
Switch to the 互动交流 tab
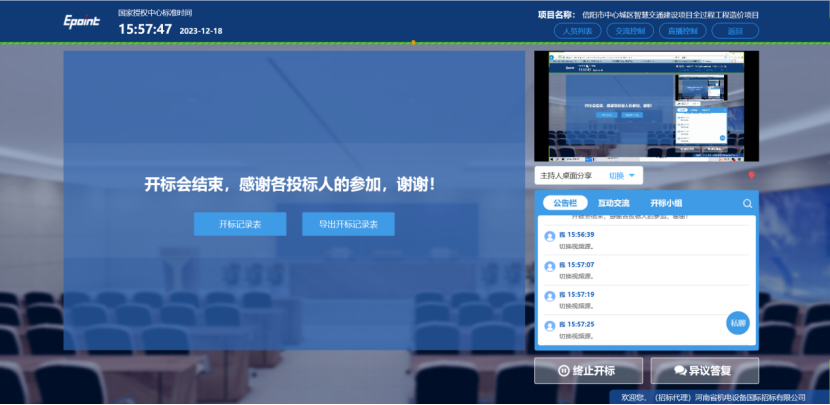(x=614, y=203)
